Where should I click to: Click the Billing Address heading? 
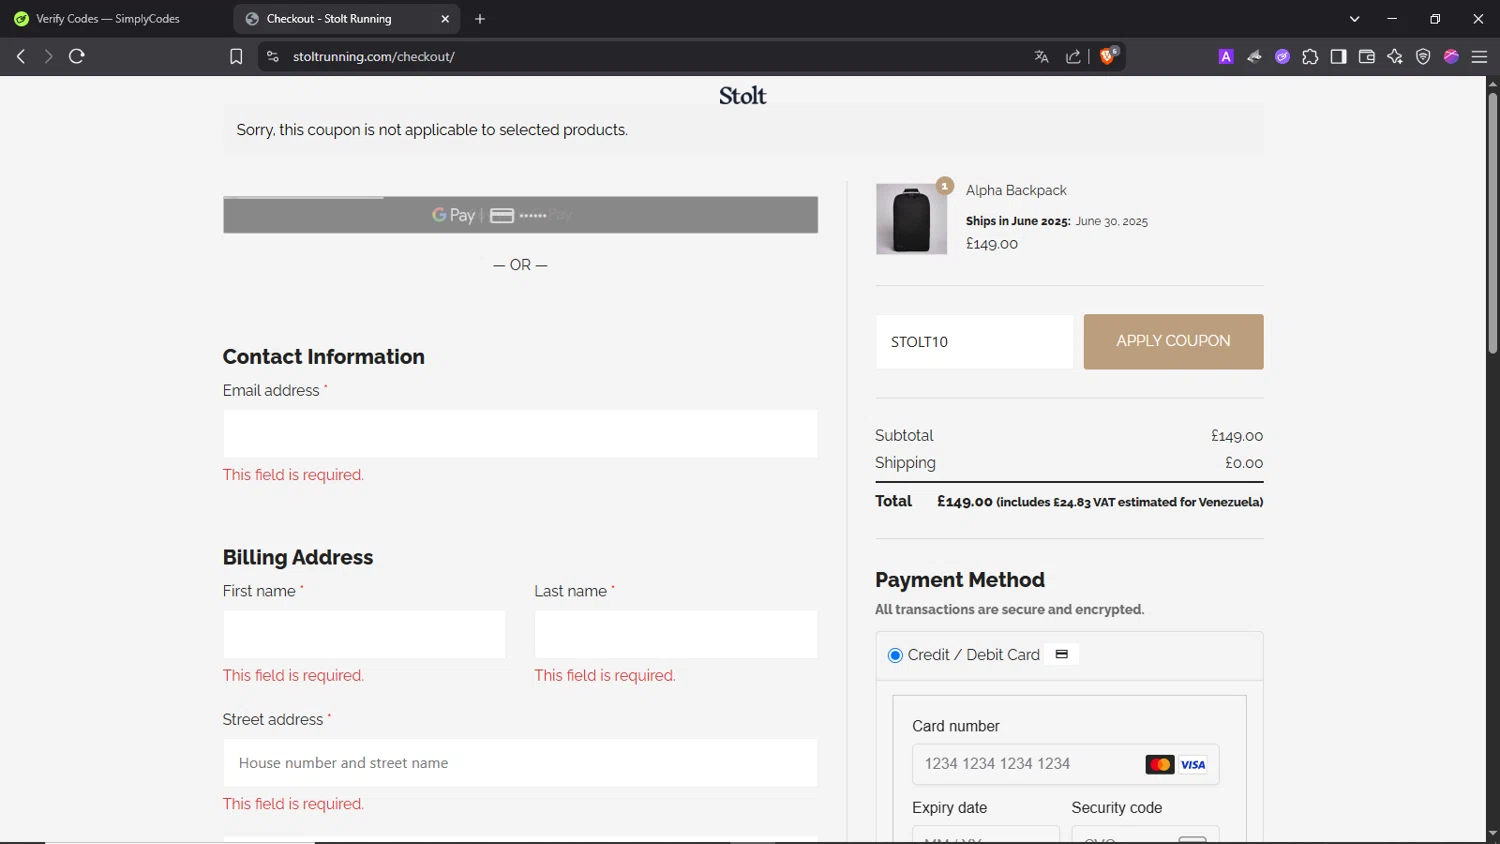tap(298, 558)
